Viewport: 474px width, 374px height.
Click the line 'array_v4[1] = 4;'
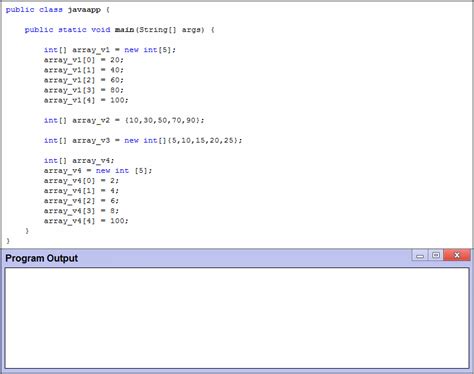pos(81,191)
